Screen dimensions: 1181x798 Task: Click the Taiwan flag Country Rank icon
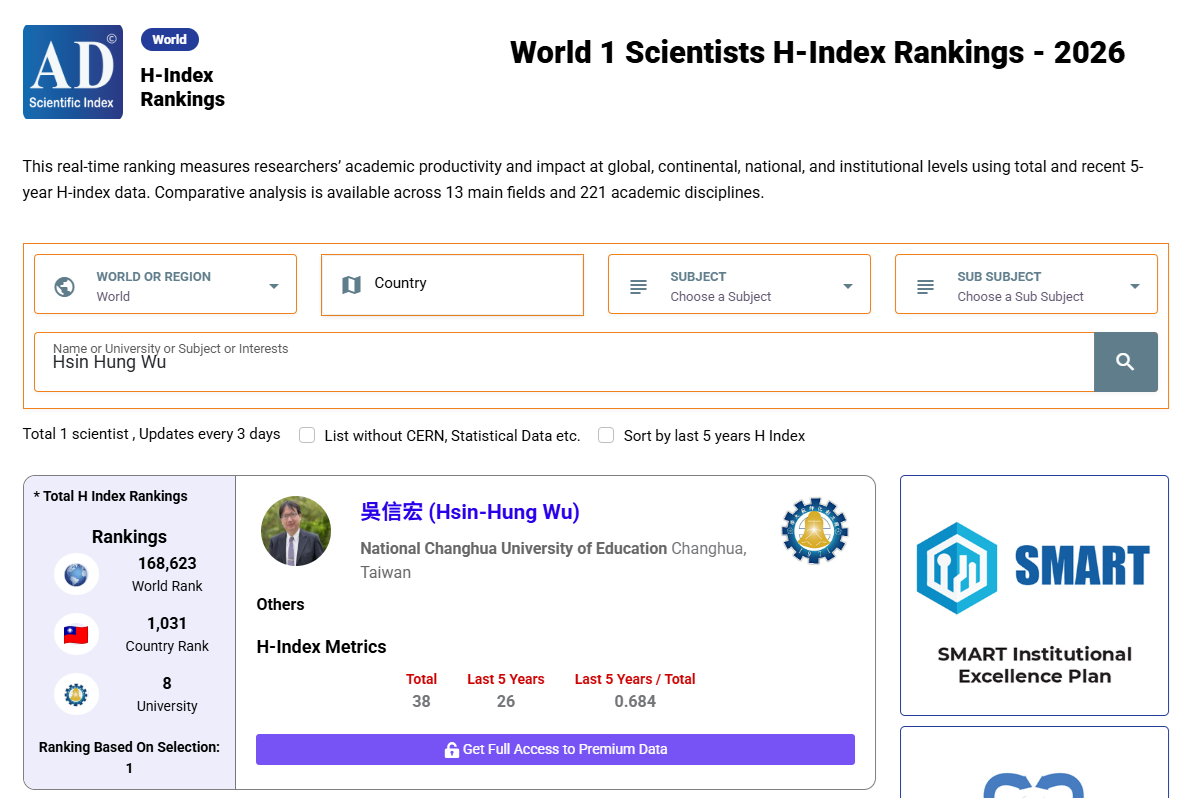pyautogui.click(x=76, y=634)
